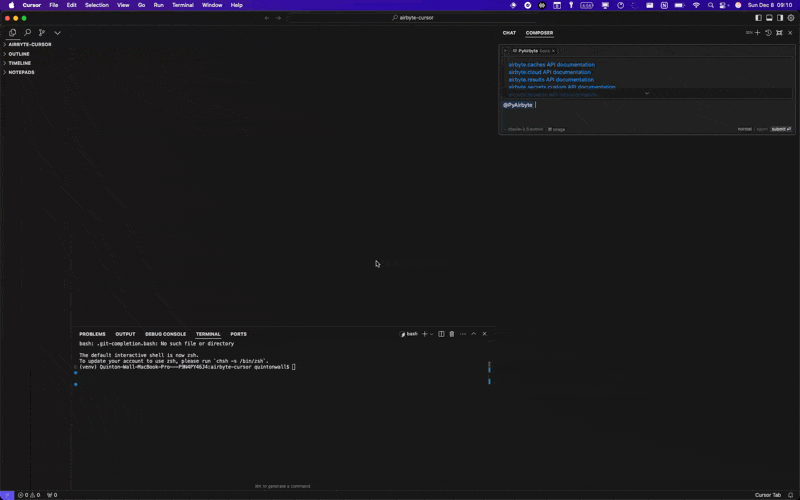This screenshot has width=800, height=500.
Task: Click the ports forwarded status item
Action: click(52, 495)
